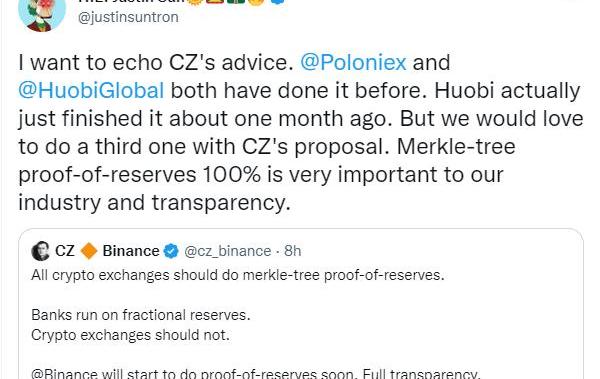Screen dimensions: 600x379
Task: Follow the @HuobiGlobal mention link
Action: pos(91,91)
